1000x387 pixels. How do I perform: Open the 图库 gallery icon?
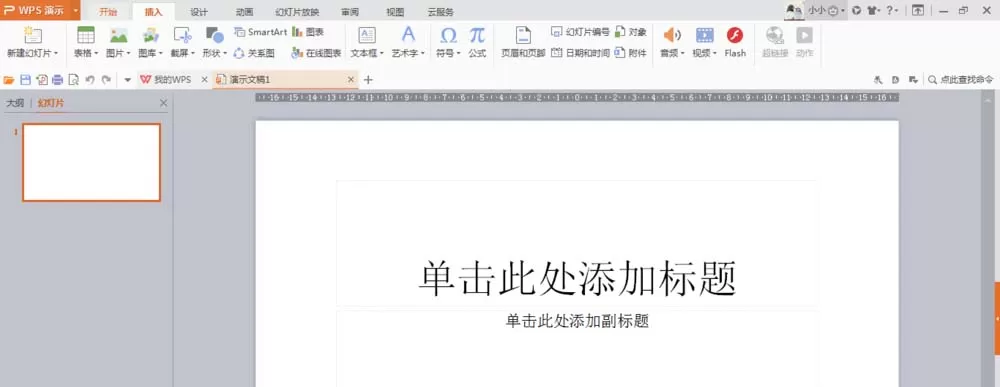(151, 35)
